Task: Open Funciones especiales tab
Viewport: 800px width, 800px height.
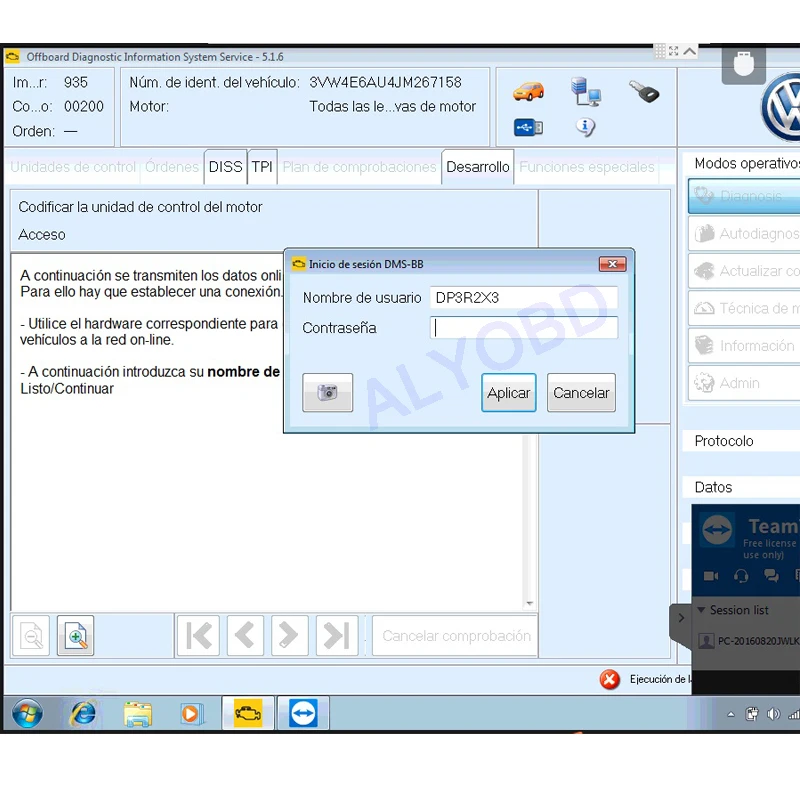Action: coord(587,167)
